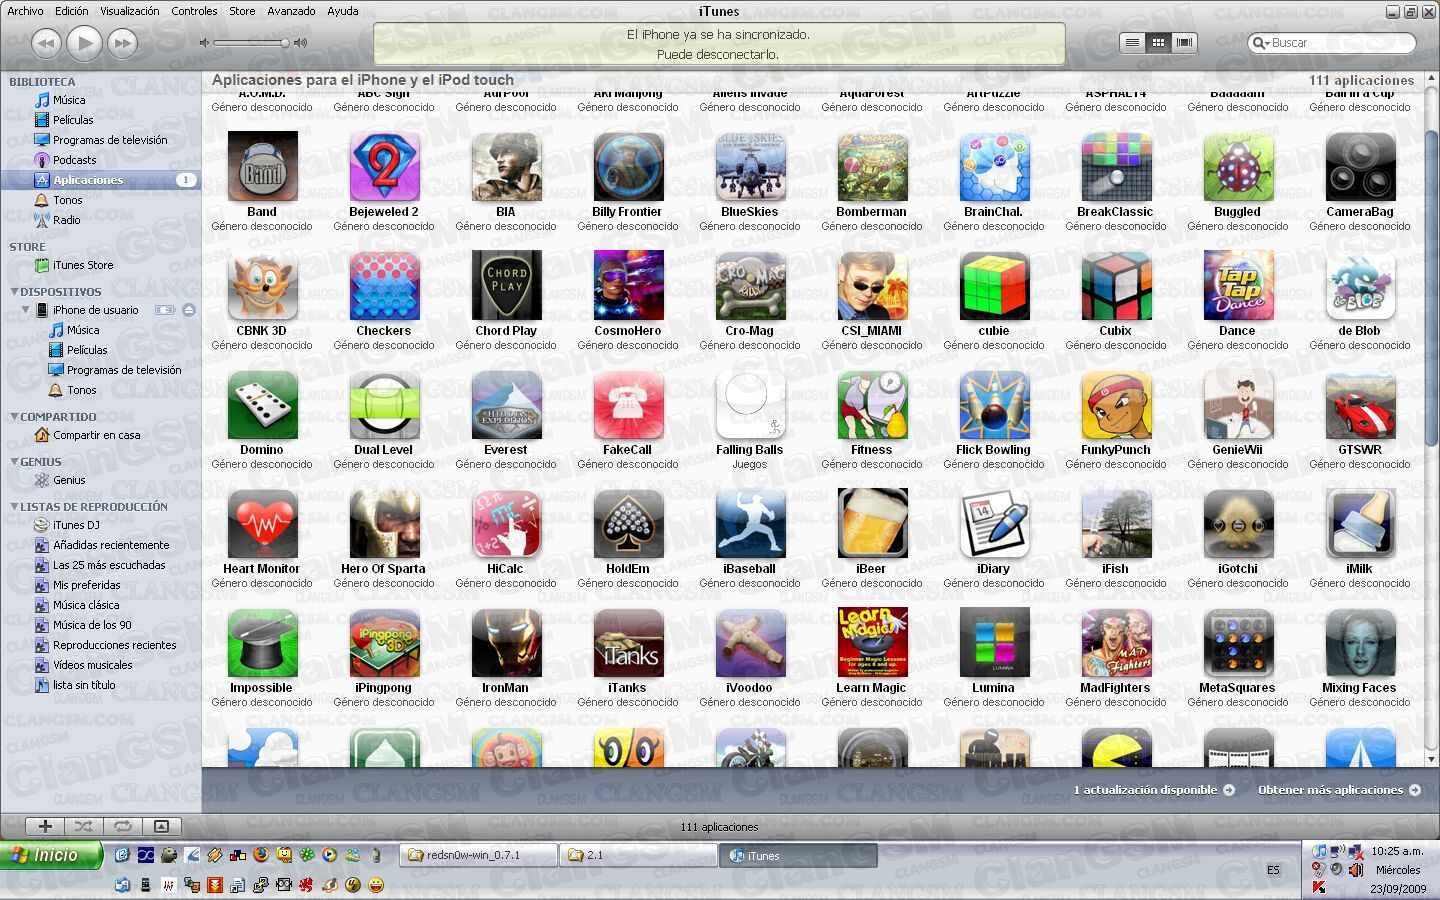Select the iTanks app icon
Screen dimensions: 1440x900
point(628,643)
